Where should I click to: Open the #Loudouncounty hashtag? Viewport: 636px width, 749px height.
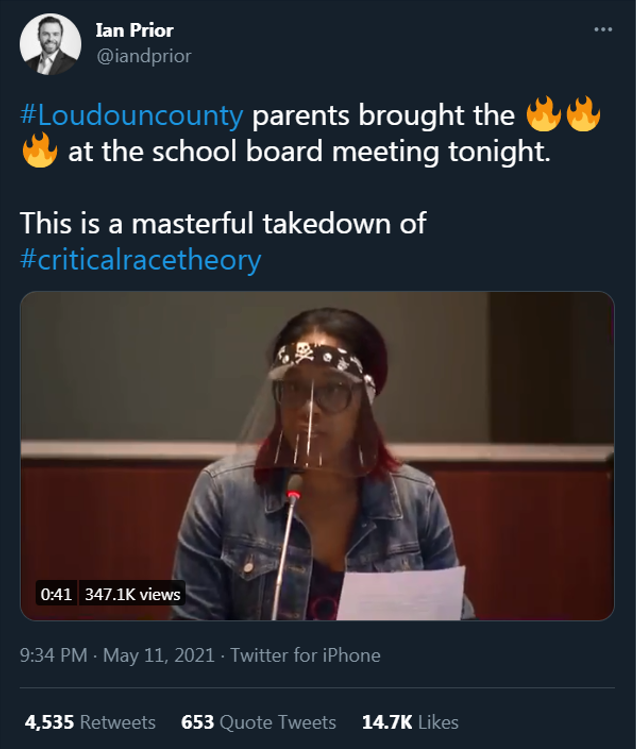click(131, 115)
